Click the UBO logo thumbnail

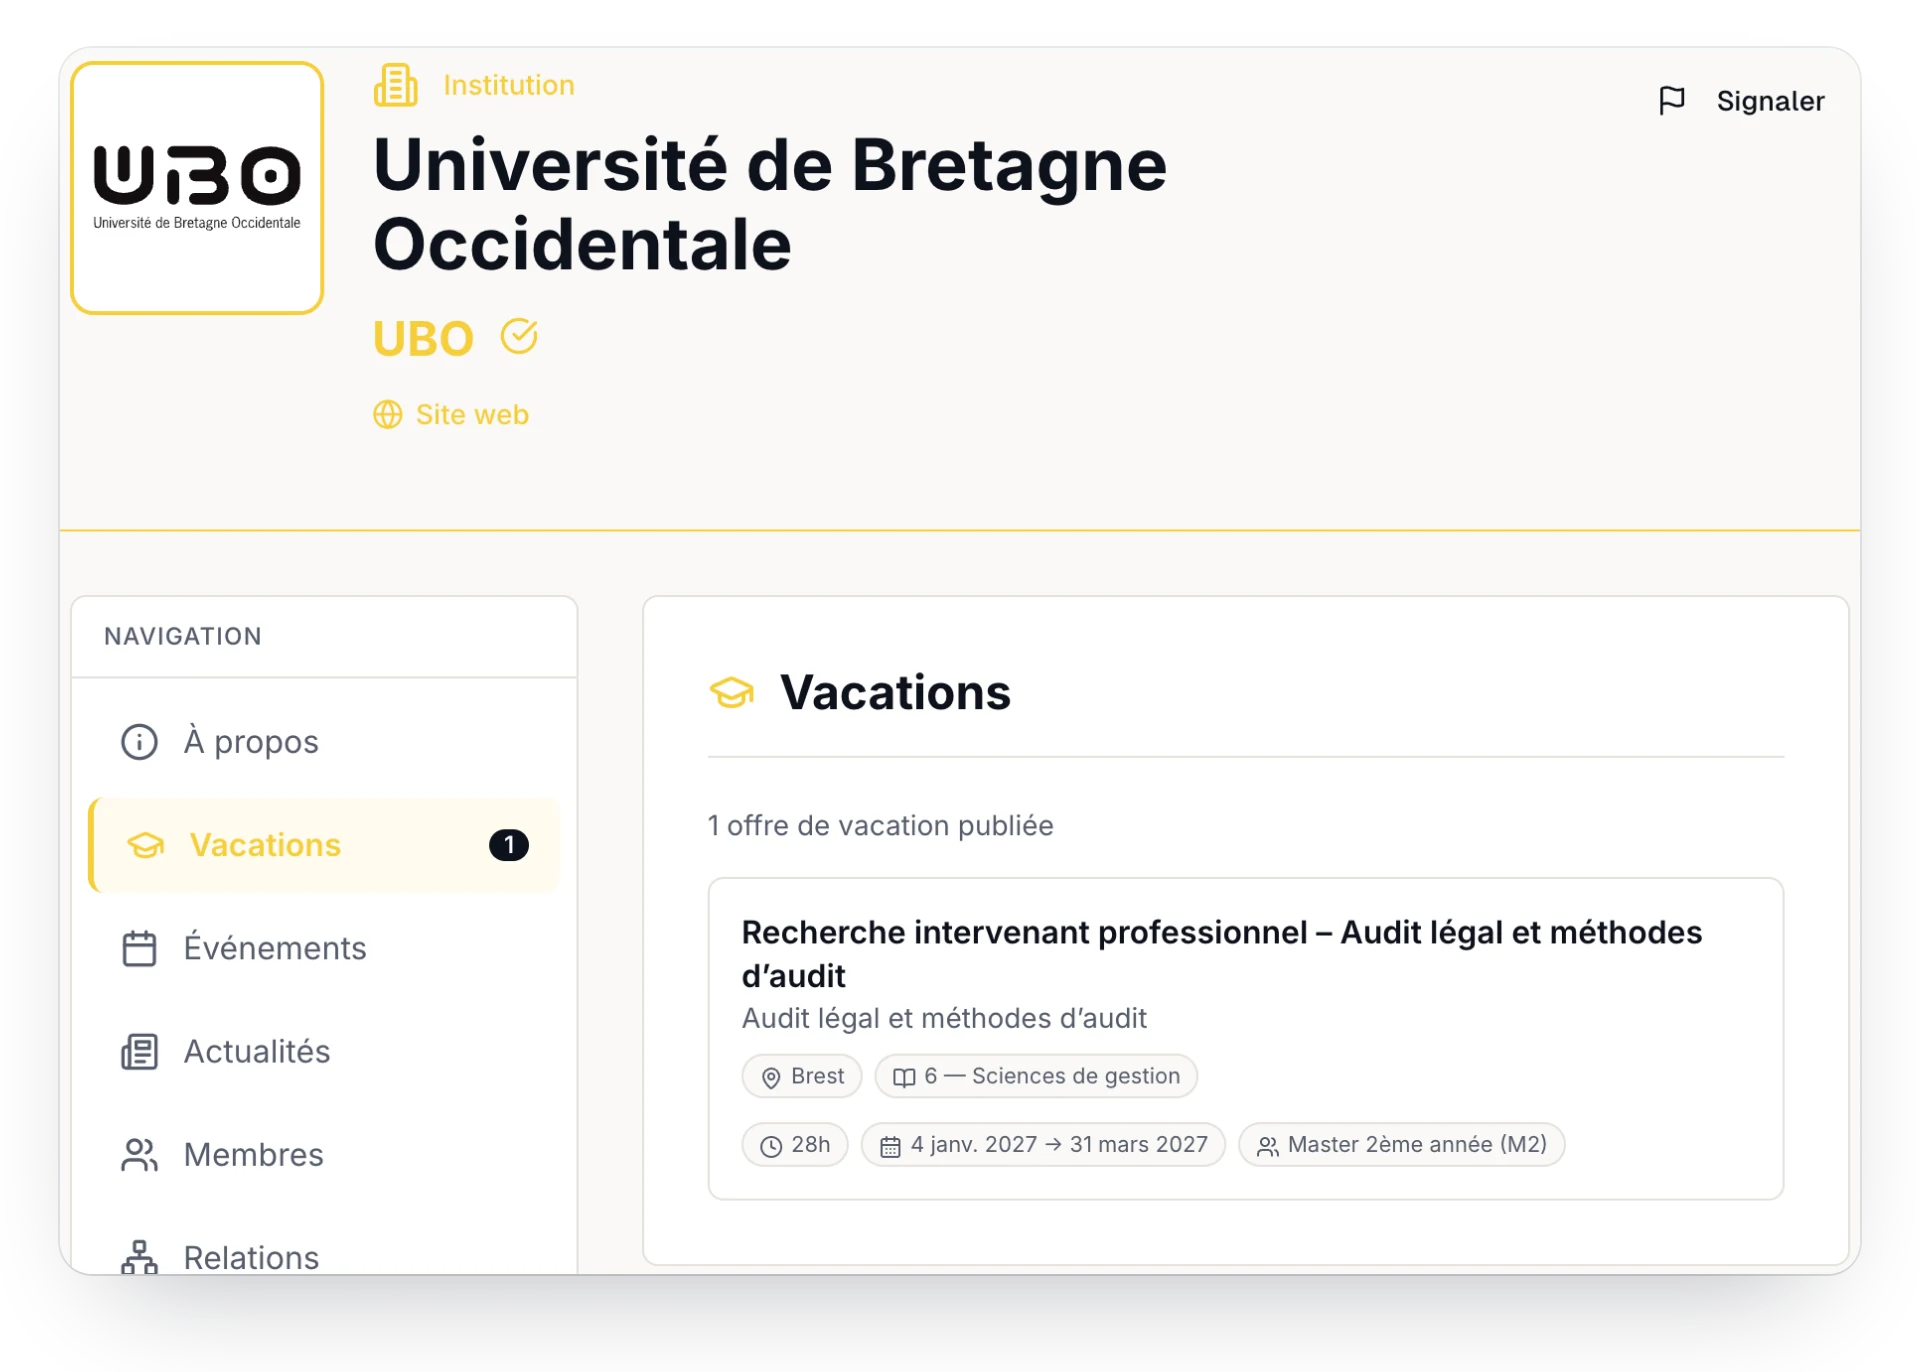197,188
